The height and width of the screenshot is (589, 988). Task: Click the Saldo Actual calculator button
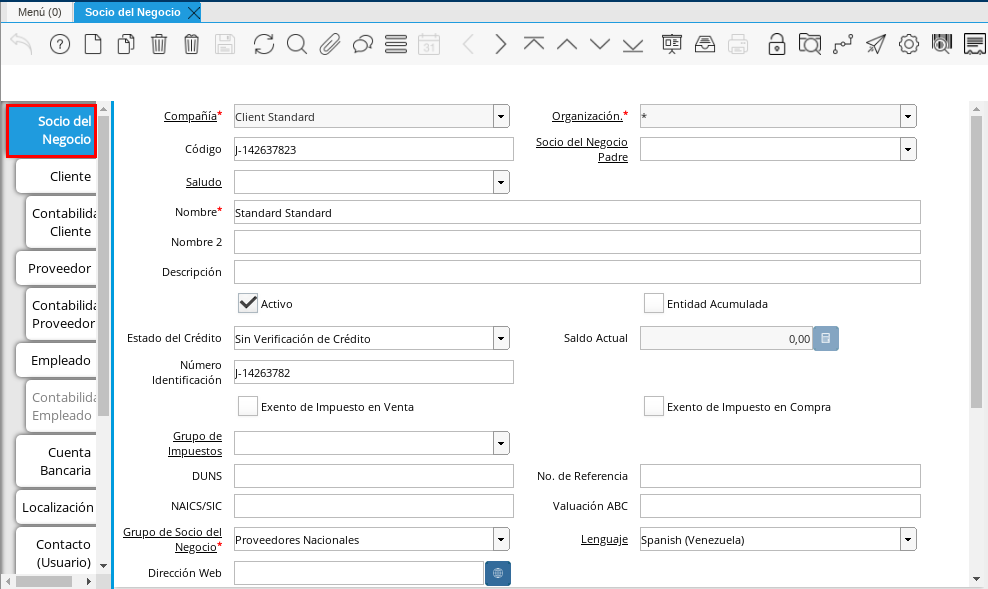tap(825, 339)
